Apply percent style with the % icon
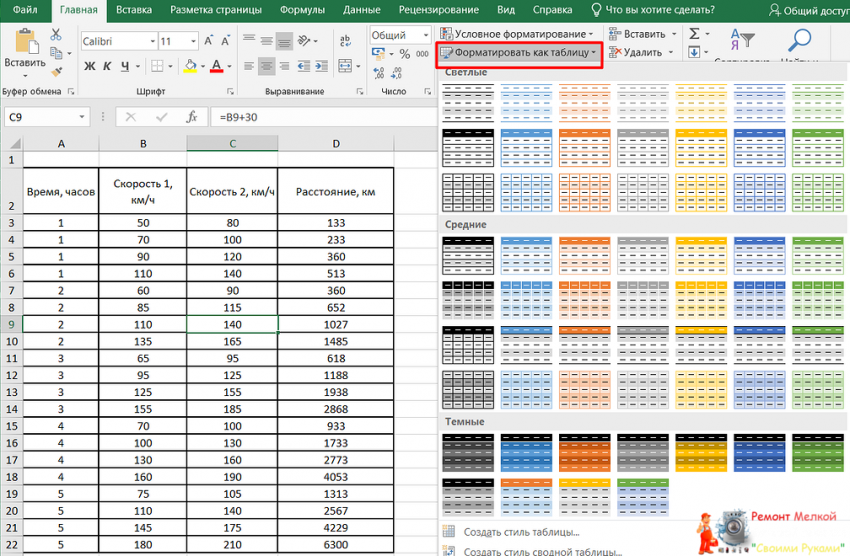850x556 pixels. pos(406,54)
